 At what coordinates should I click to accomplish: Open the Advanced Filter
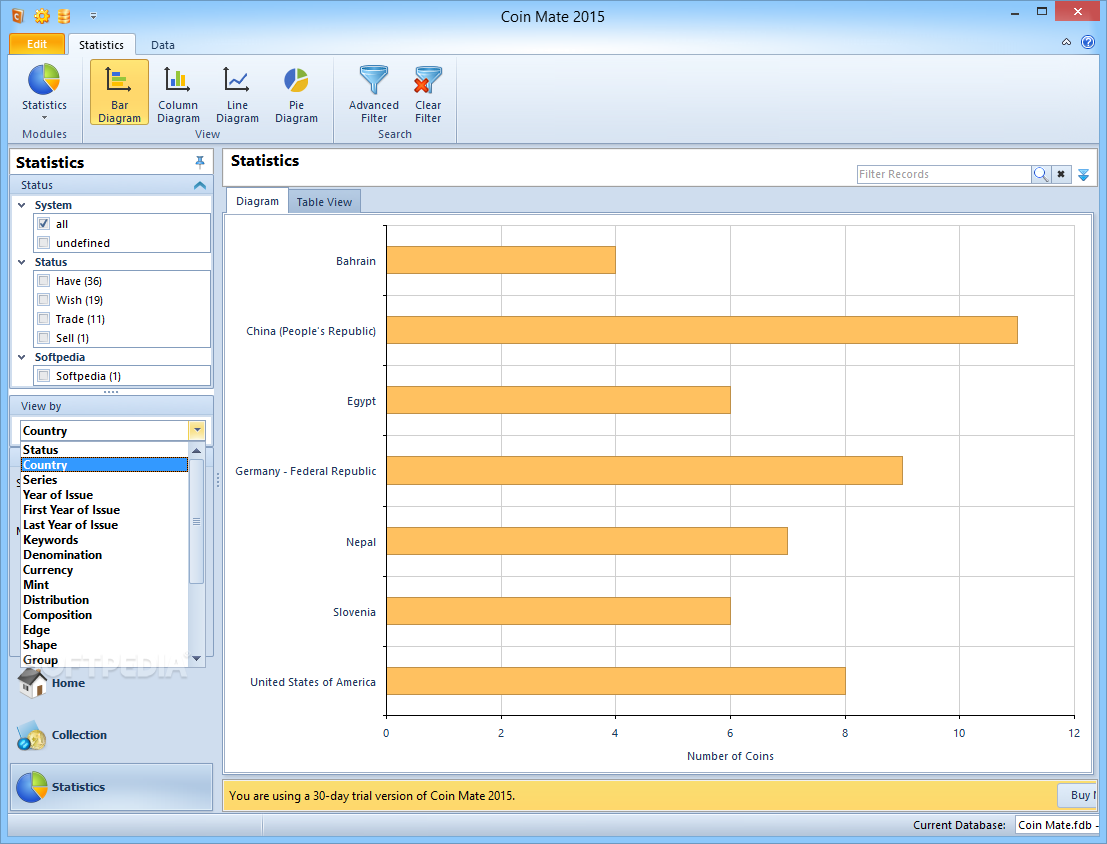pyautogui.click(x=373, y=92)
